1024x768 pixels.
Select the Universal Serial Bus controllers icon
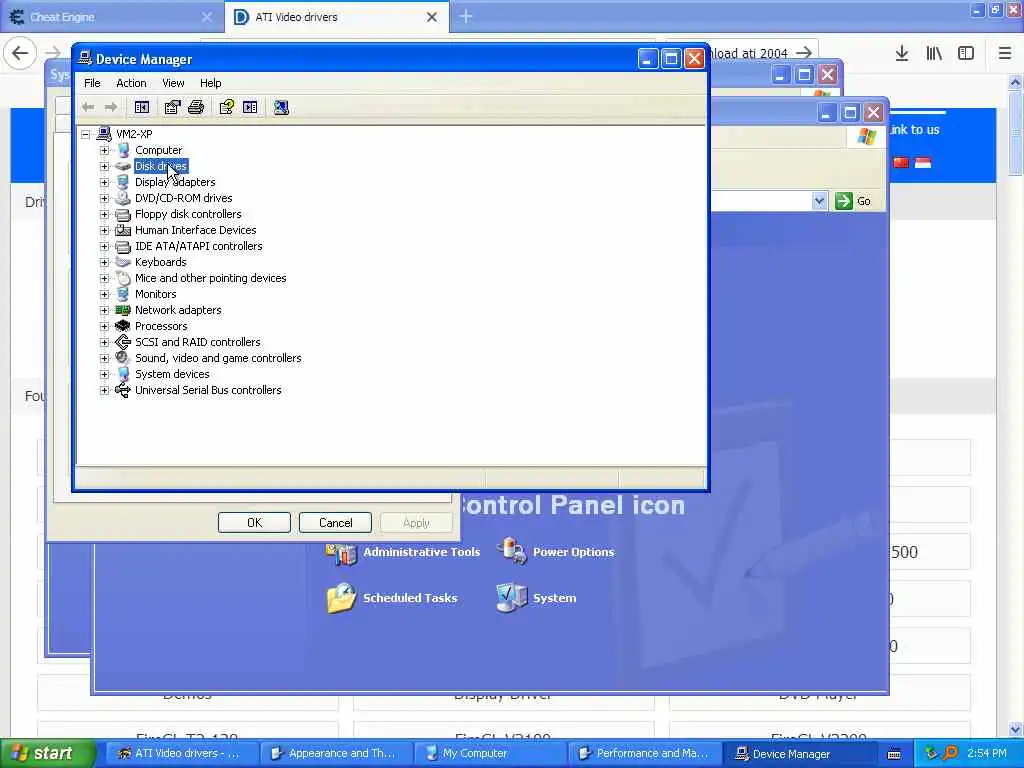pyautogui.click(x=123, y=390)
